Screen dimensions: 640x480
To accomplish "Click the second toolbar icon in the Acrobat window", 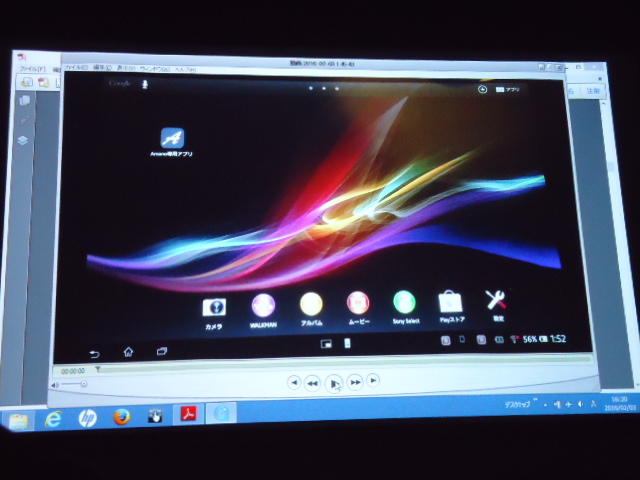I will (43, 83).
